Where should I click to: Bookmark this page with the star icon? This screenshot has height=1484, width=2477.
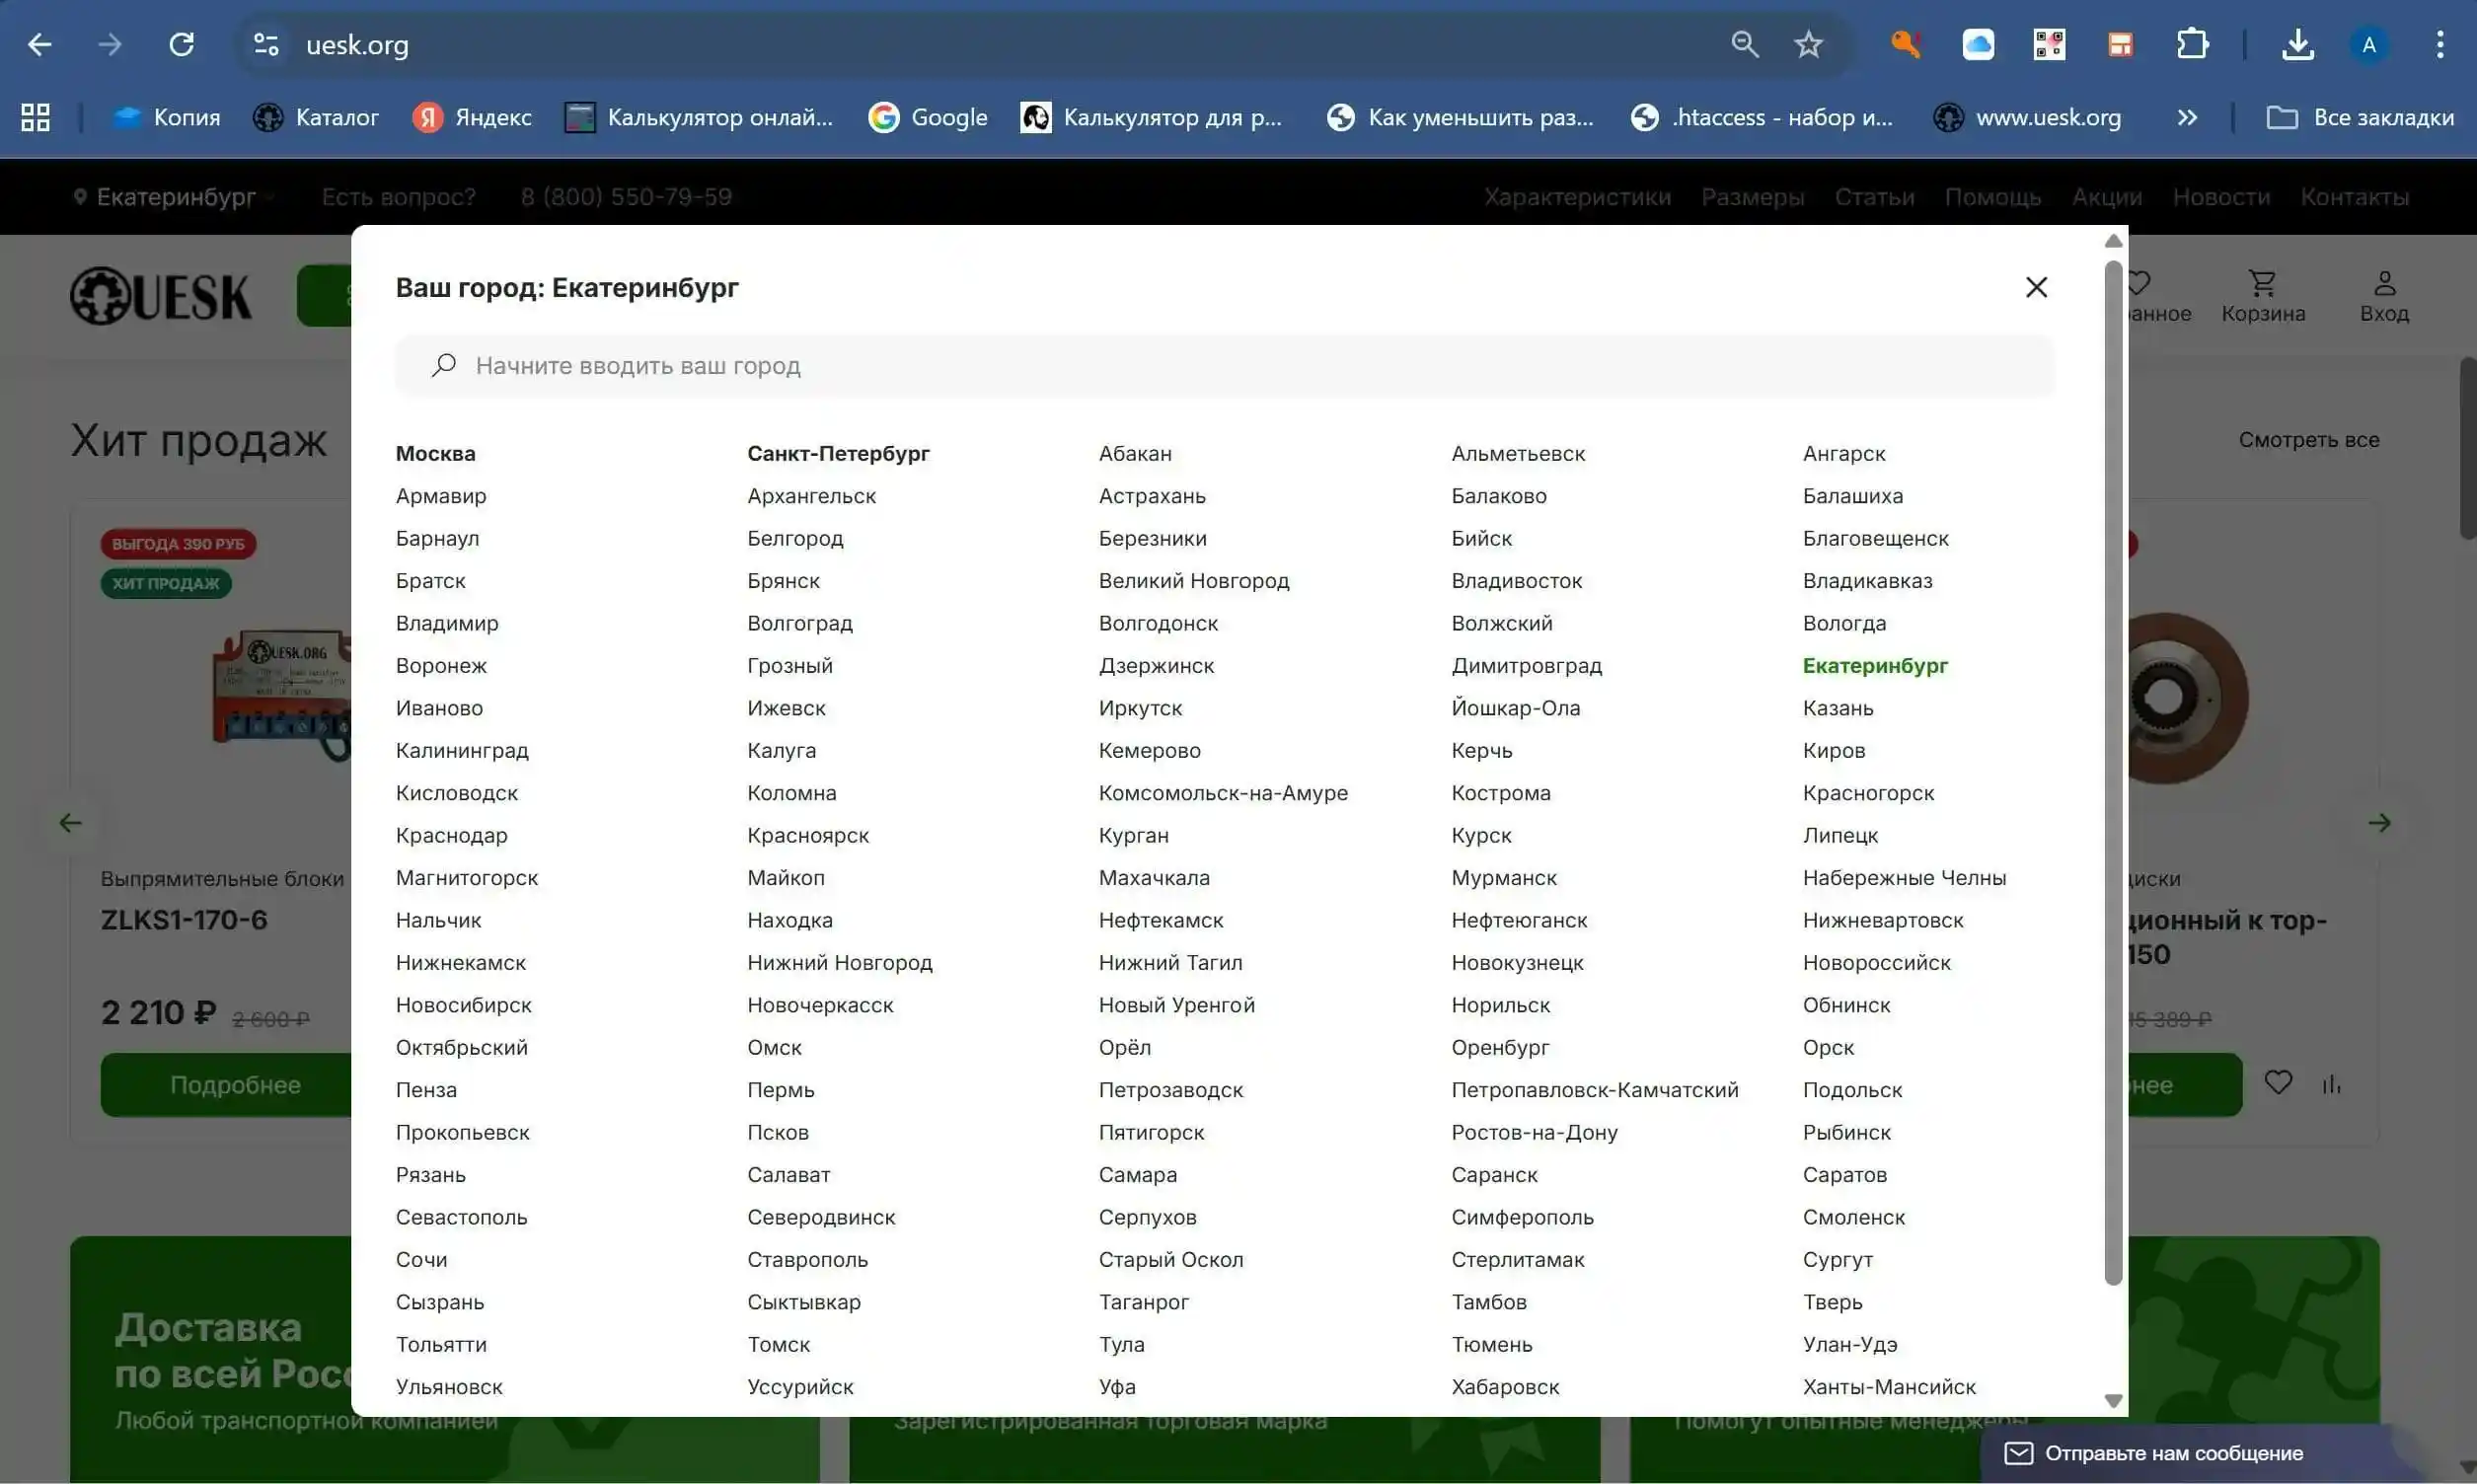point(1807,45)
